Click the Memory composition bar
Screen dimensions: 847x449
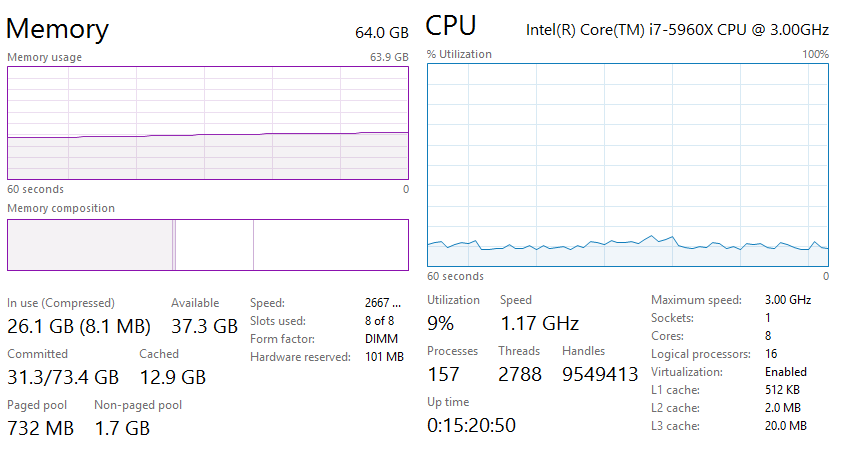tap(207, 245)
